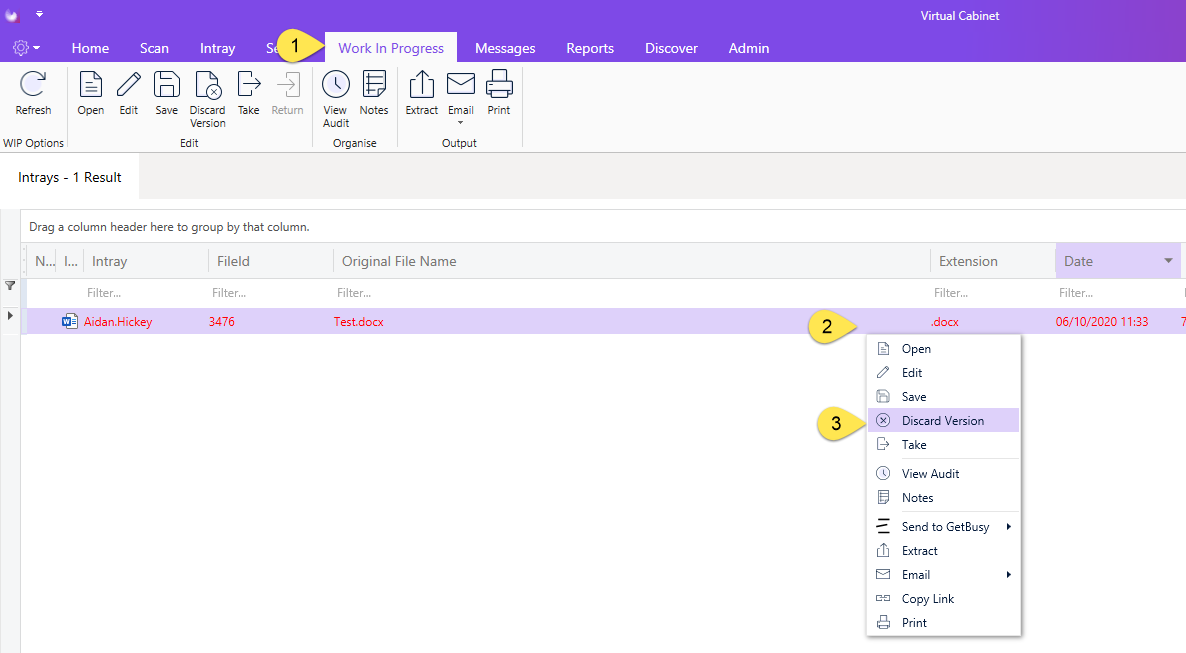
Task: Expand the Test.docx row indicator arrow
Action: 10,316
